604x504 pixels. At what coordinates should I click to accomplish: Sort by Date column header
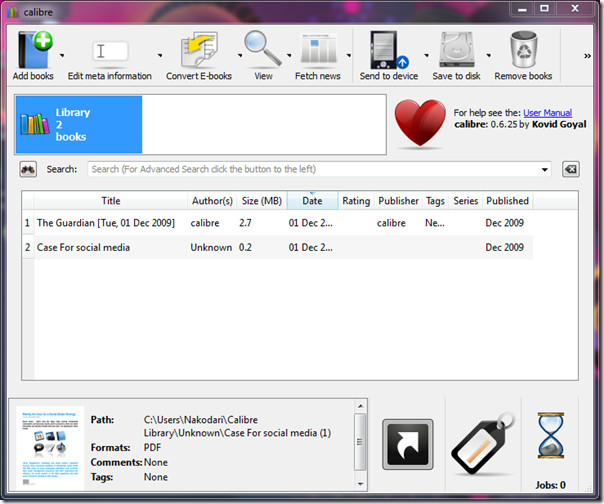(312, 201)
